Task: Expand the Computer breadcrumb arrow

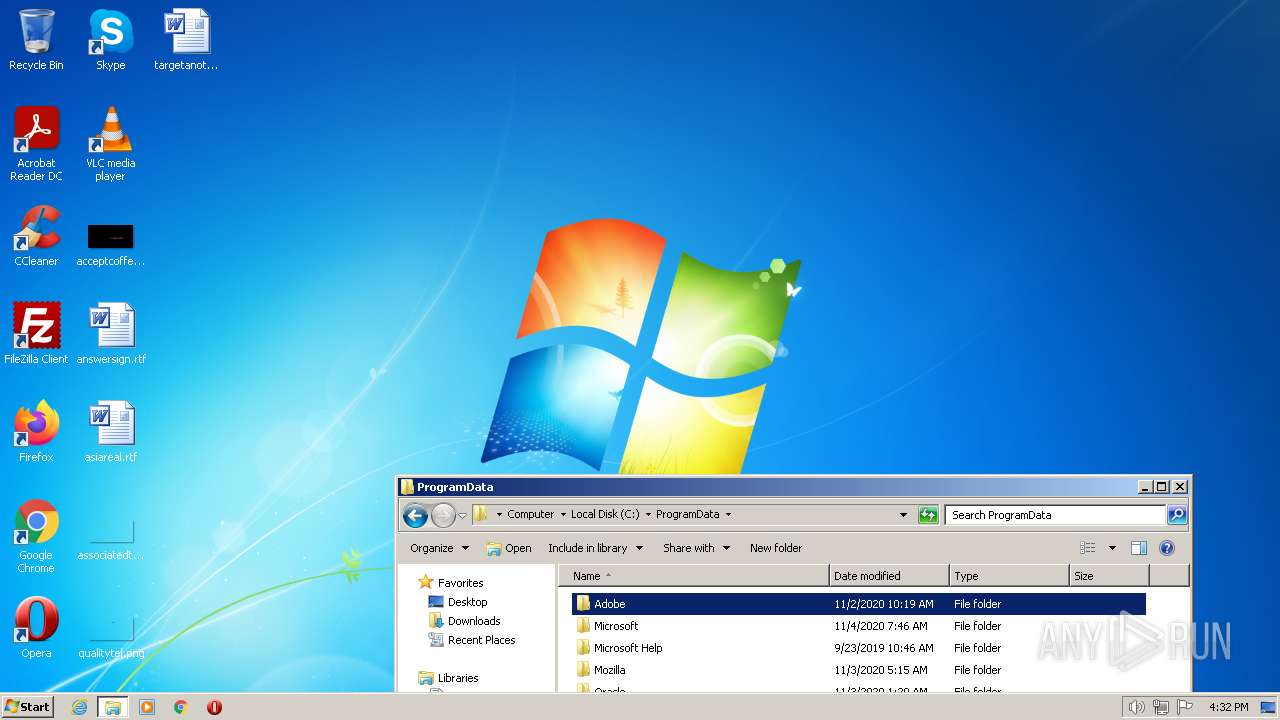Action: point(562,515)
